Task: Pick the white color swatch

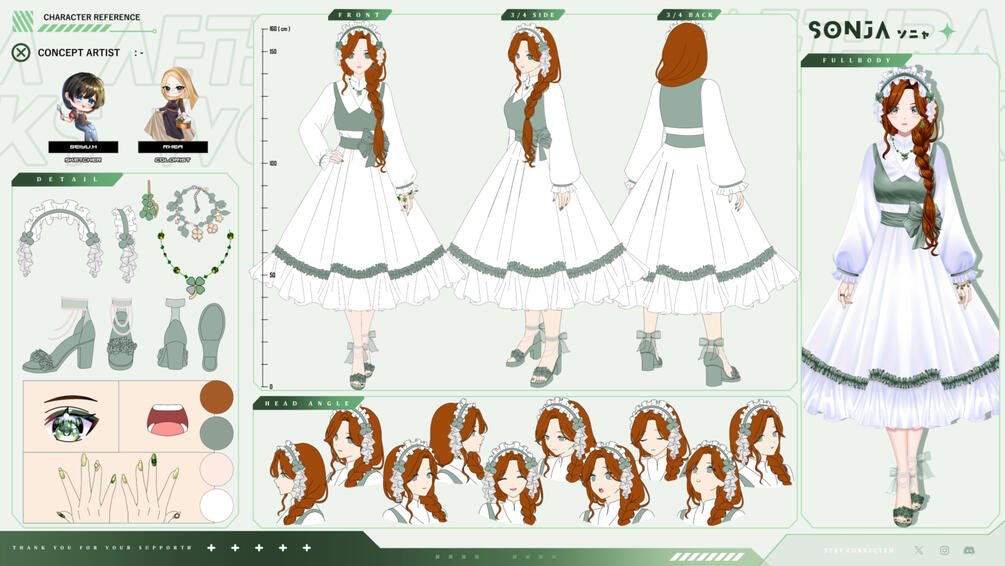Action: tap(217, 506)
